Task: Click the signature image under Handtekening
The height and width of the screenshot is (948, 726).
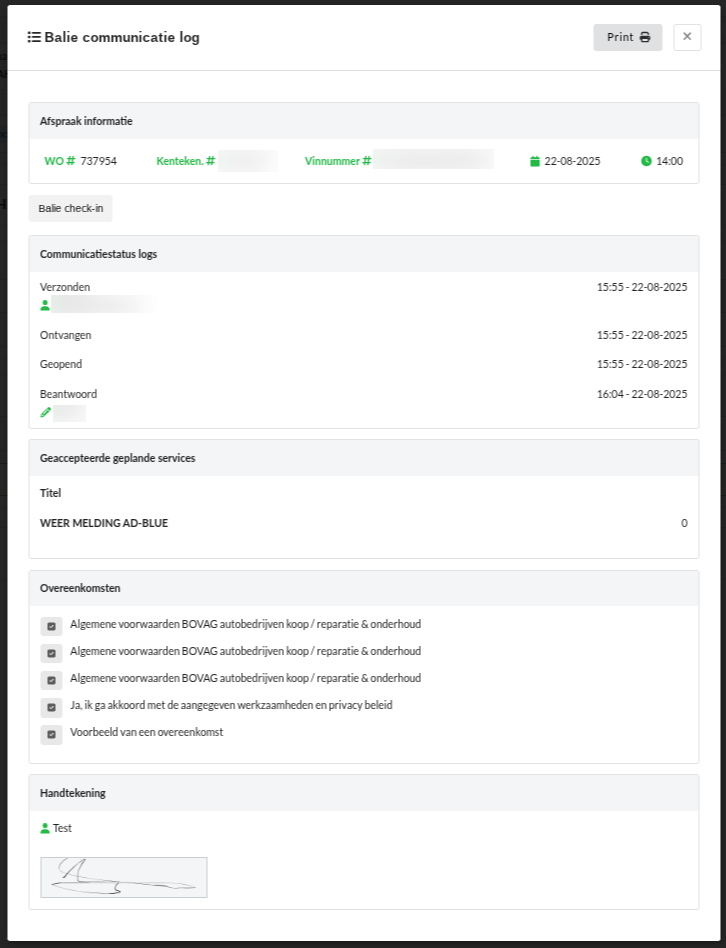Action: 123,877
